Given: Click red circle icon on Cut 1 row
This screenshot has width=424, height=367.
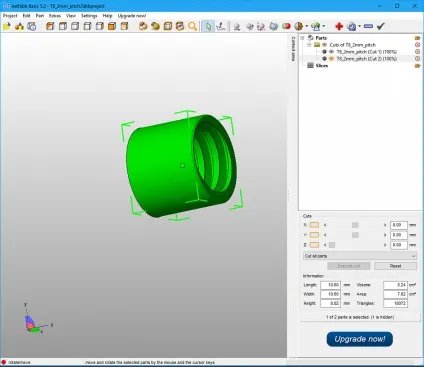Looking at the screenshot, I should [x=417, y=52].
